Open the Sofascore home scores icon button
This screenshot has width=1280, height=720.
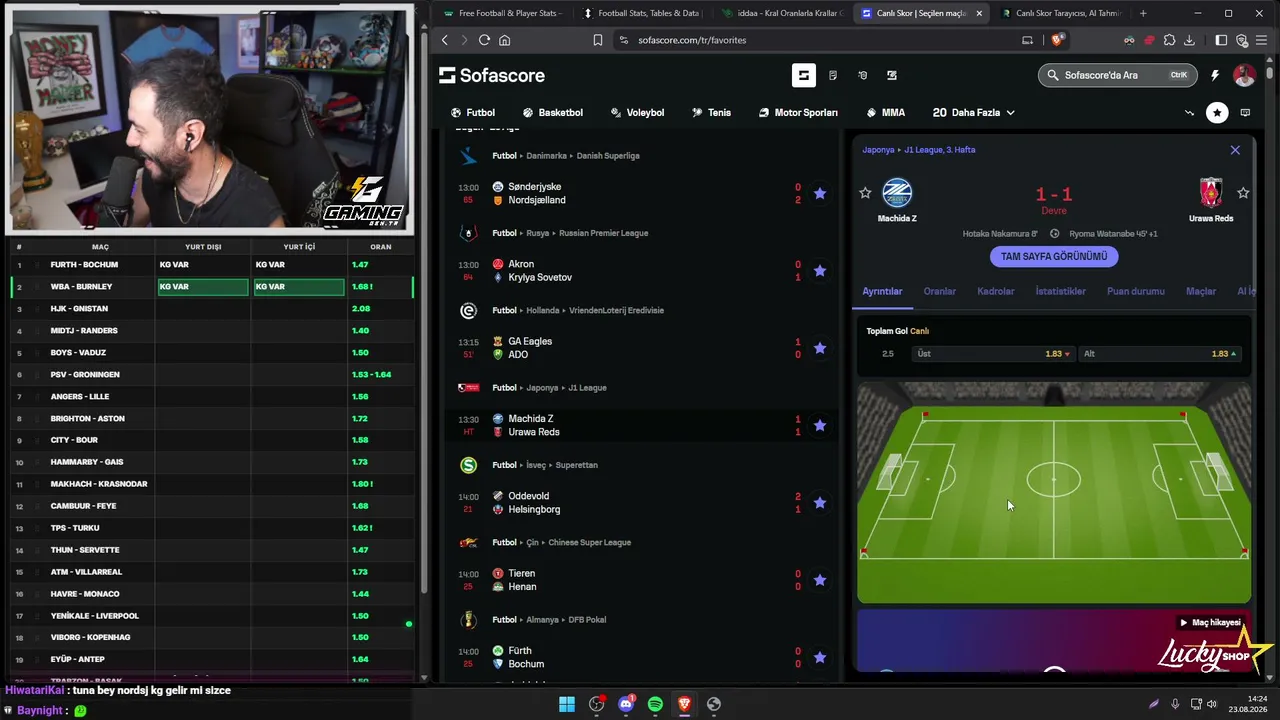pyautogui.click(x=803, y=75)
